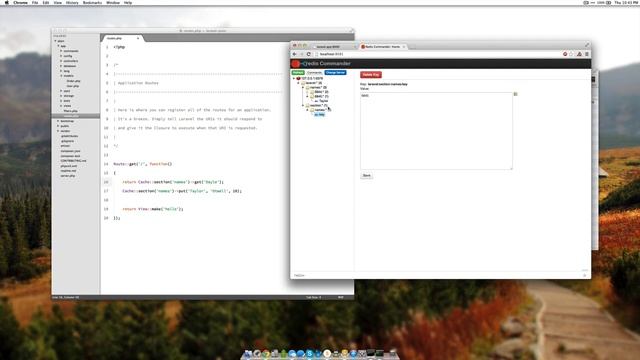Select the Redis Commander: Home browser tab

pos(382,47)
